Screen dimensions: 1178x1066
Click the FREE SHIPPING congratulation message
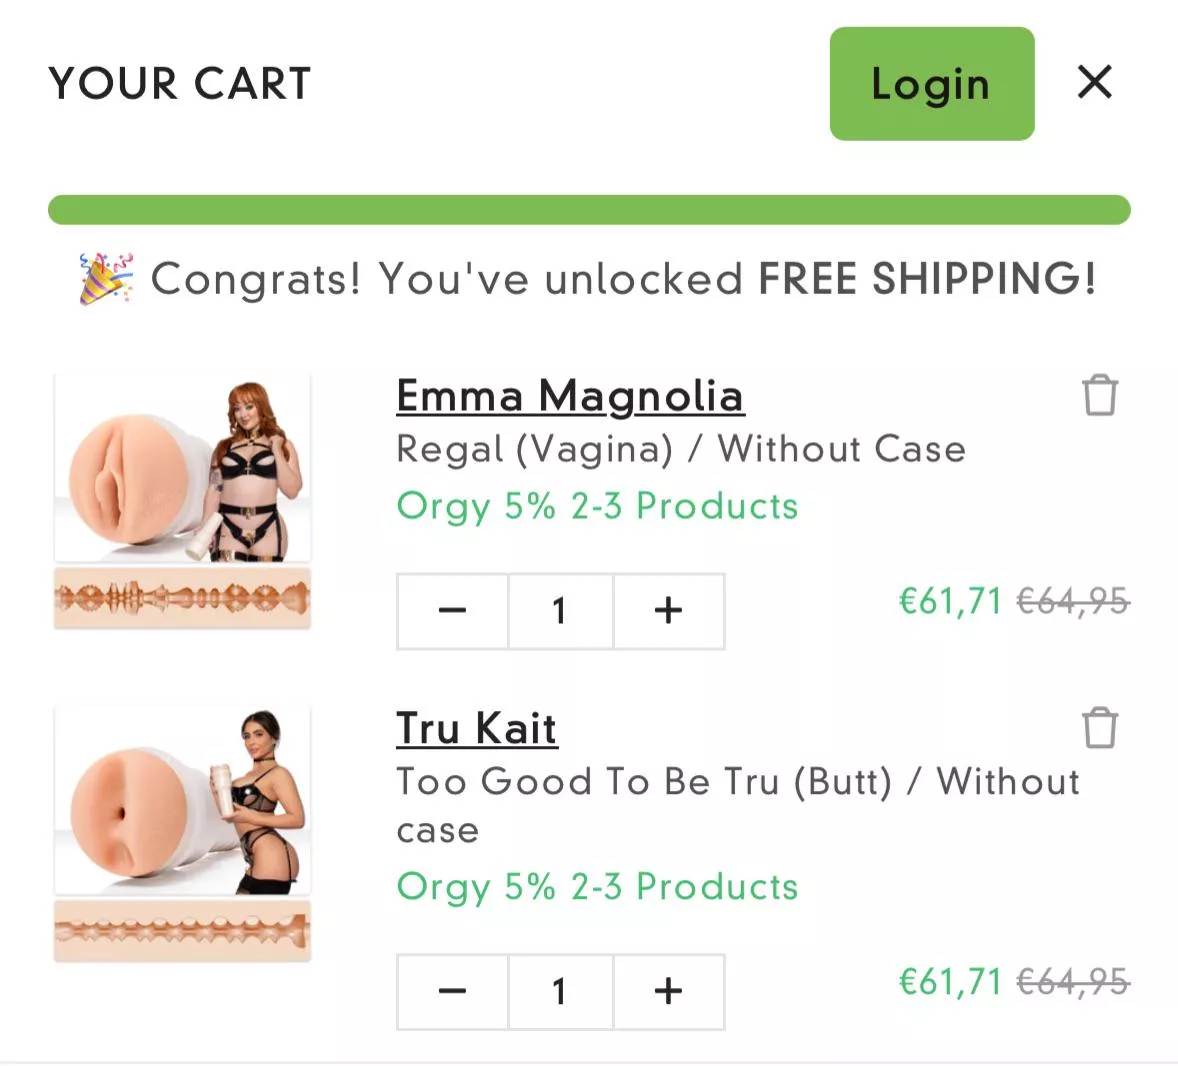(x=623, y=279)
